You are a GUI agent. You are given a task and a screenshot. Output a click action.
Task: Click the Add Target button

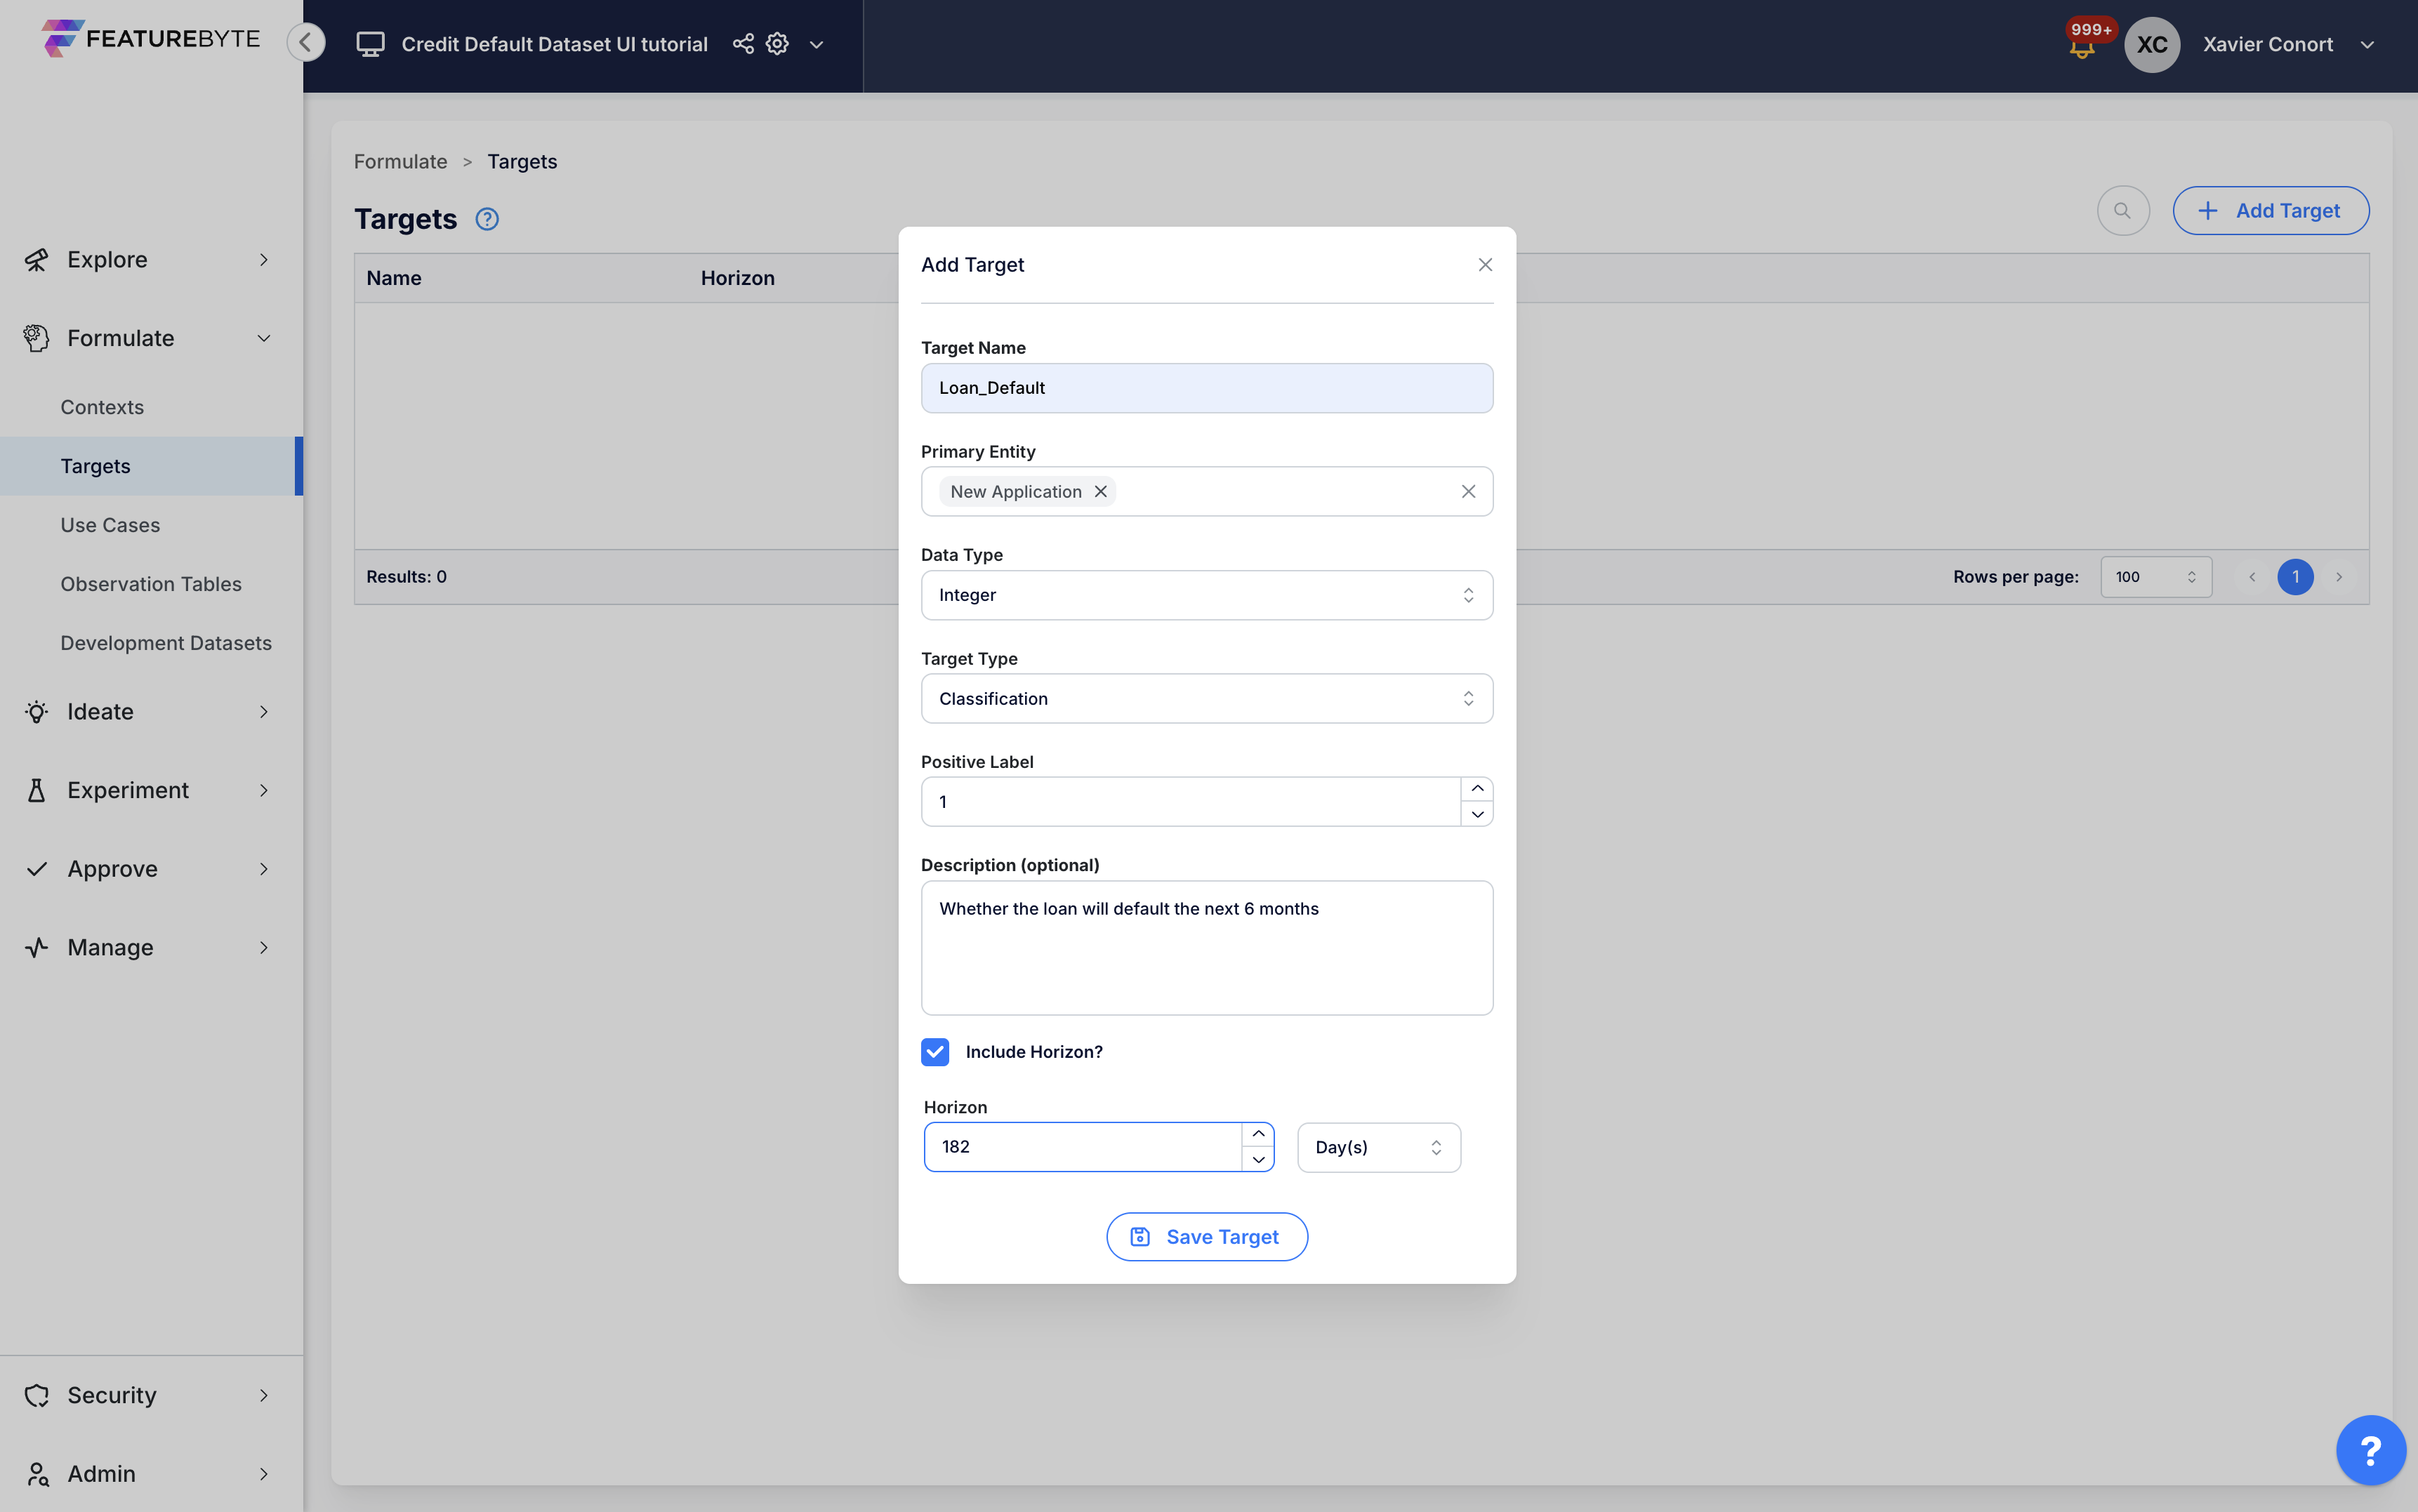2271,210
